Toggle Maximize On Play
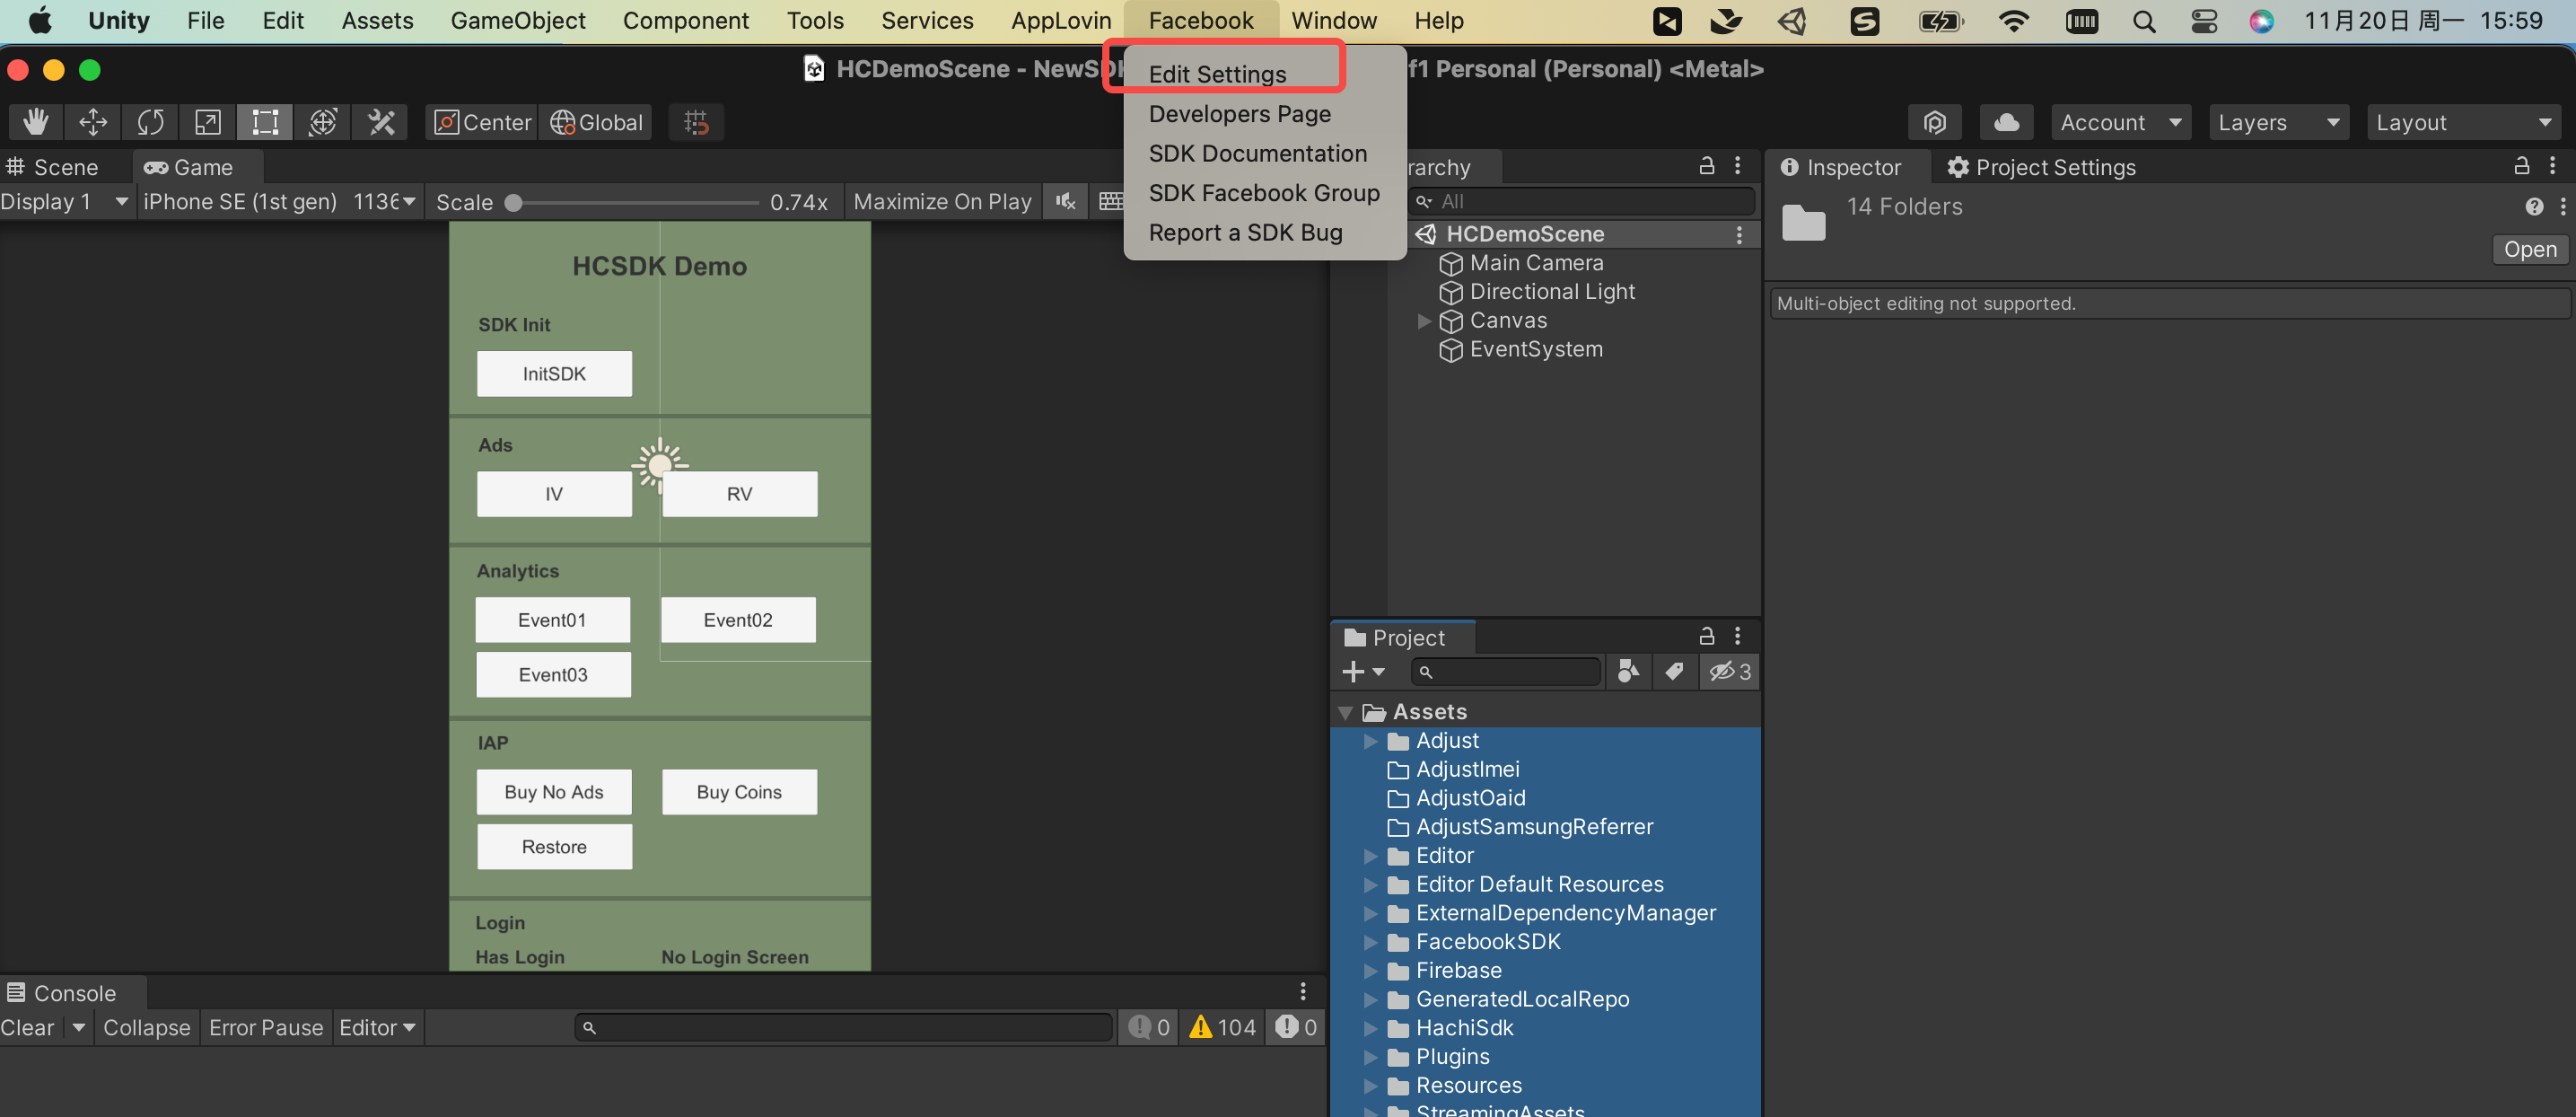The width and height of the screenshot is (2576, 1117). tap(943, 201)
